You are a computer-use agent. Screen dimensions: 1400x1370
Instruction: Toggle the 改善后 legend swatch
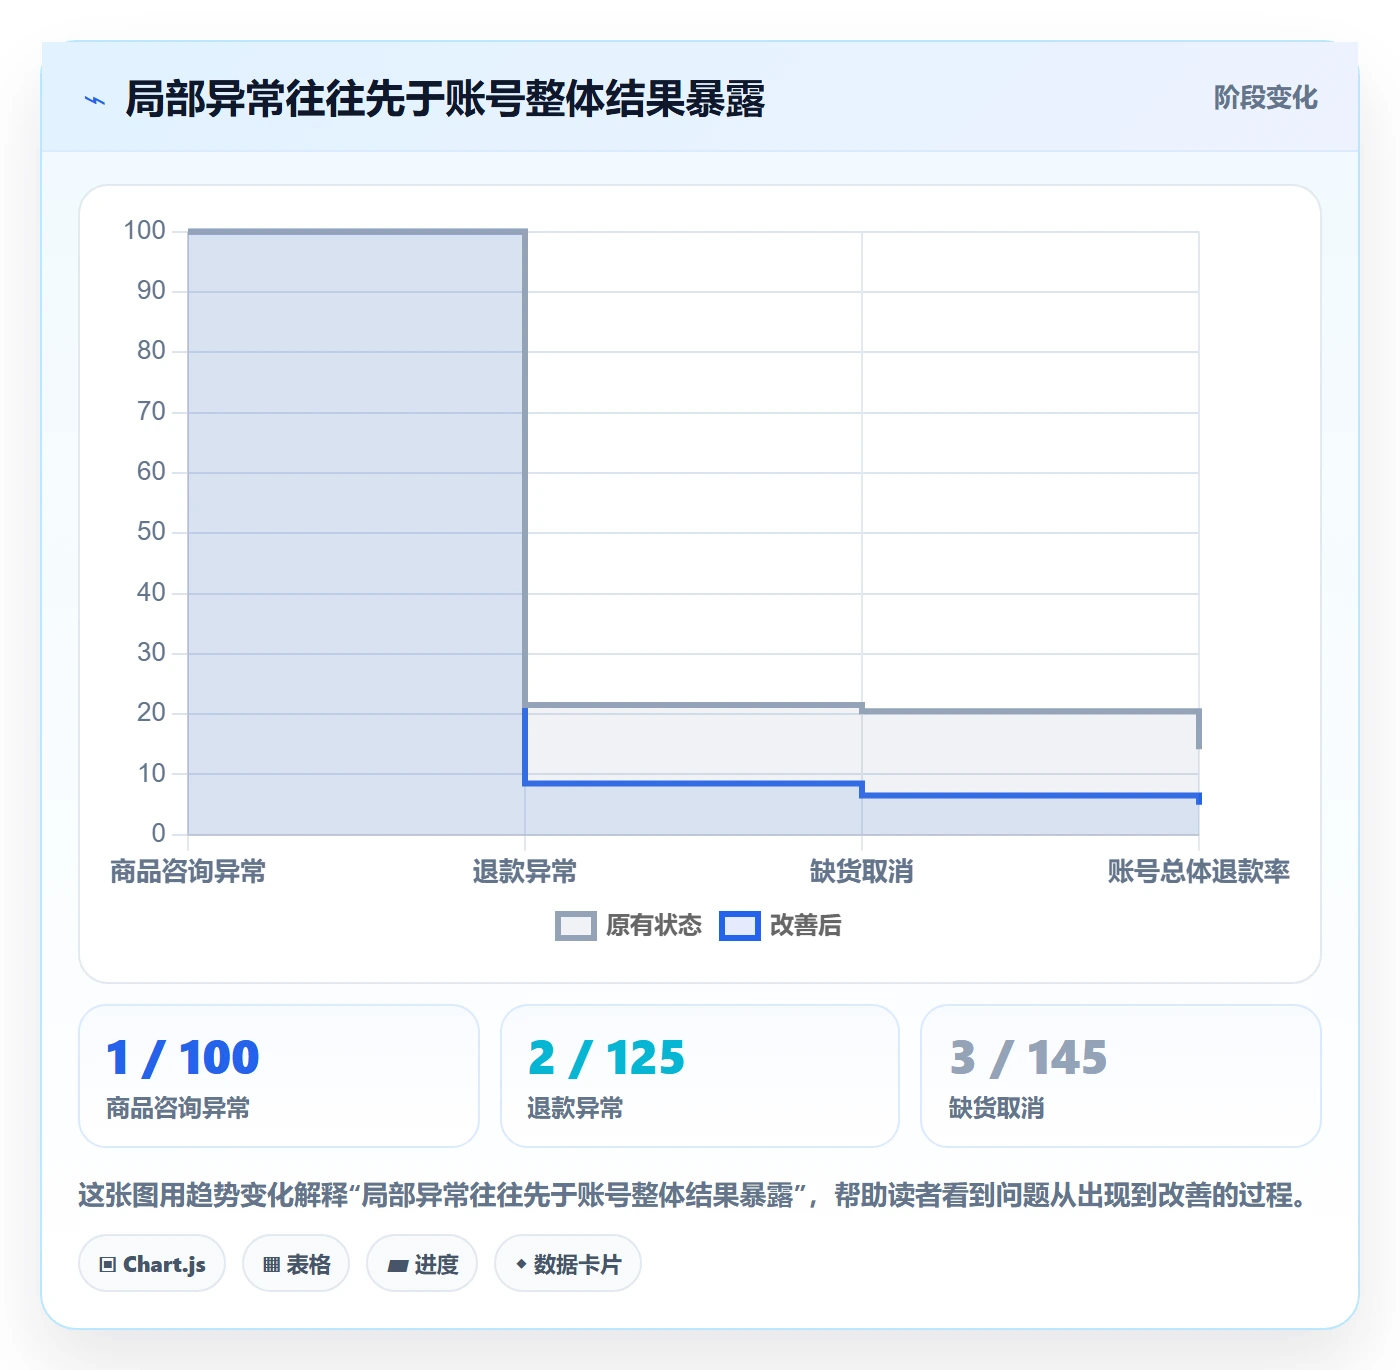[740, 926]
